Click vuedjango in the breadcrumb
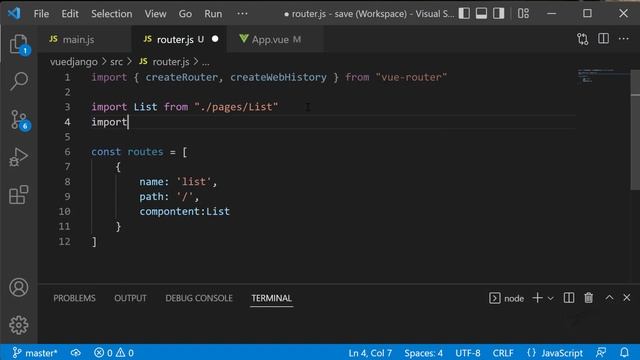The width and height of the screenshot is (640, 360). [x=73, y=62]
